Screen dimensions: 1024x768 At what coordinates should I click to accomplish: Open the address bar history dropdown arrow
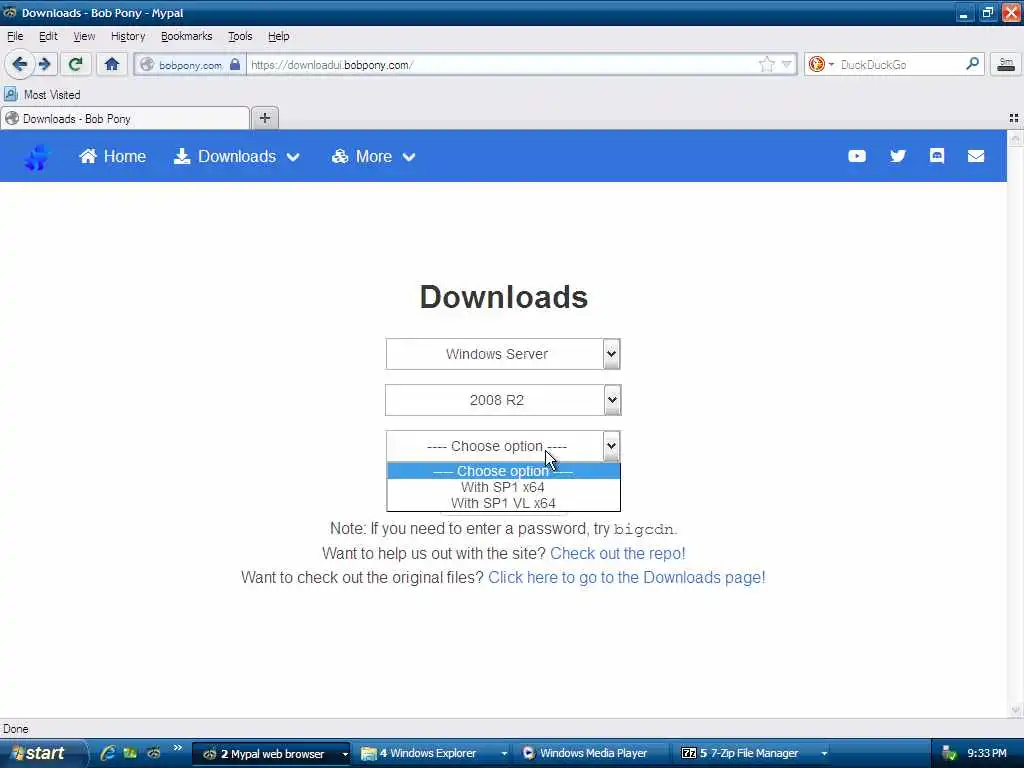787,64
